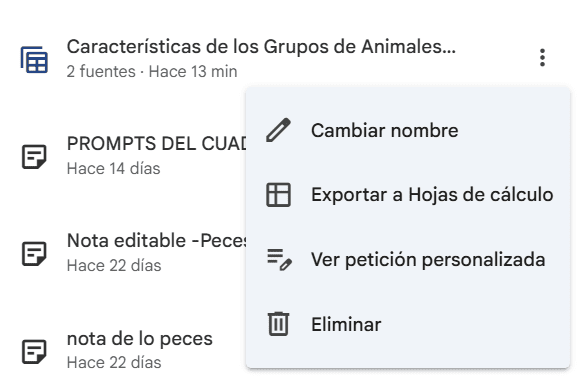Open Características de los Grupos de Animales item

pyautogui.click(x=261, y=47)
